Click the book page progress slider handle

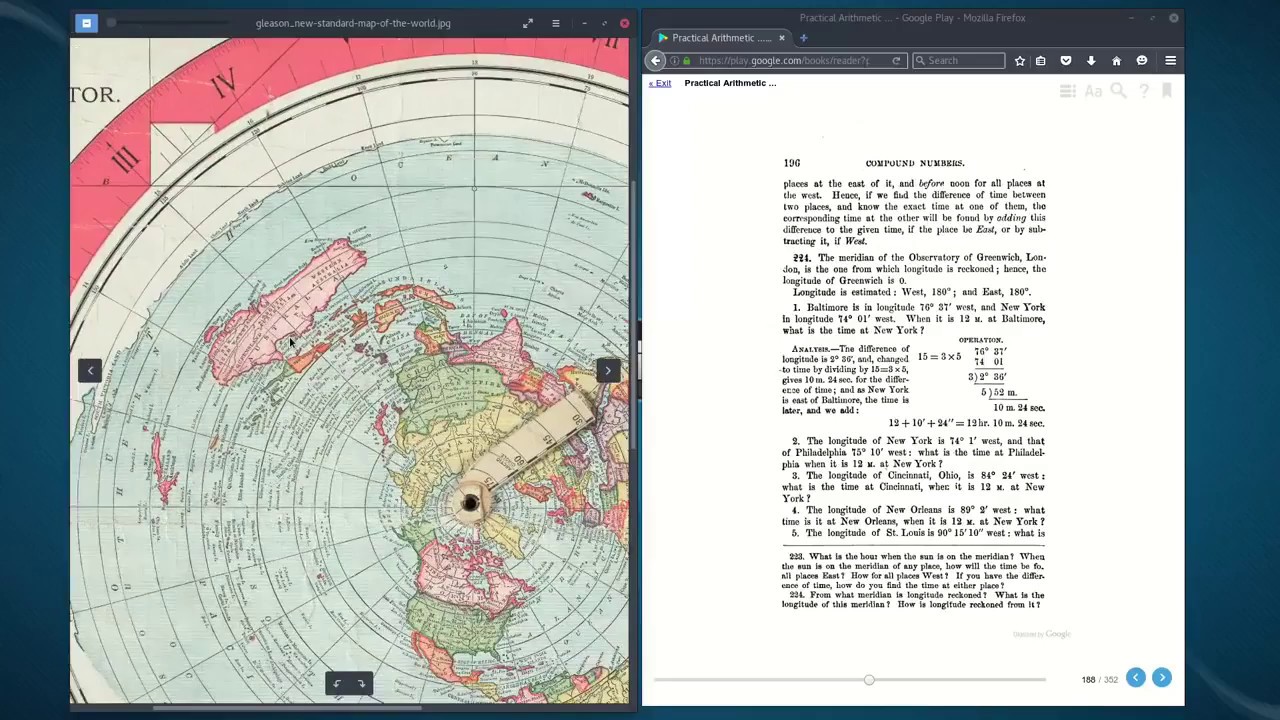(869, 680)
